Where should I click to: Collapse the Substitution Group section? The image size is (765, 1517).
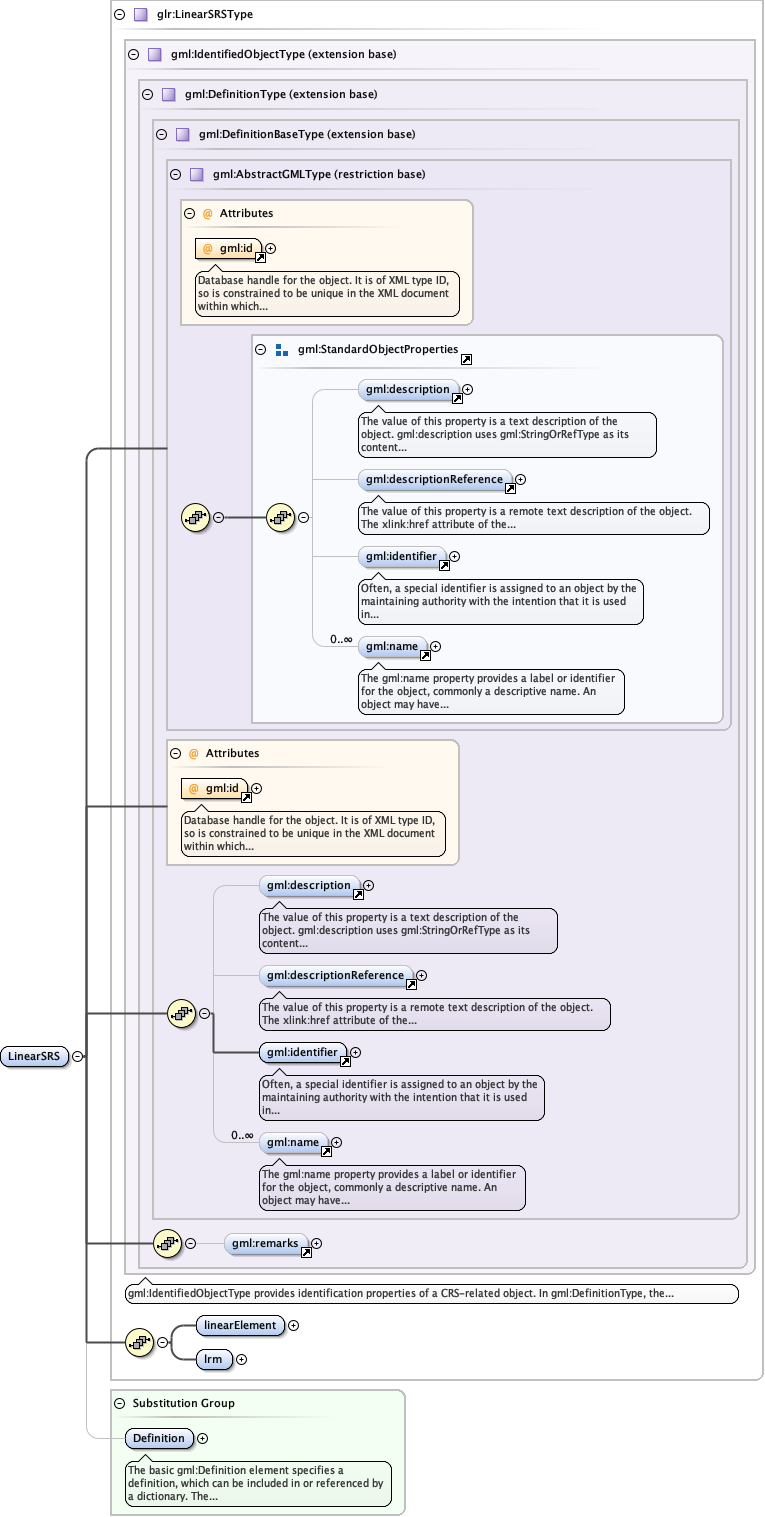(119, 1403)
